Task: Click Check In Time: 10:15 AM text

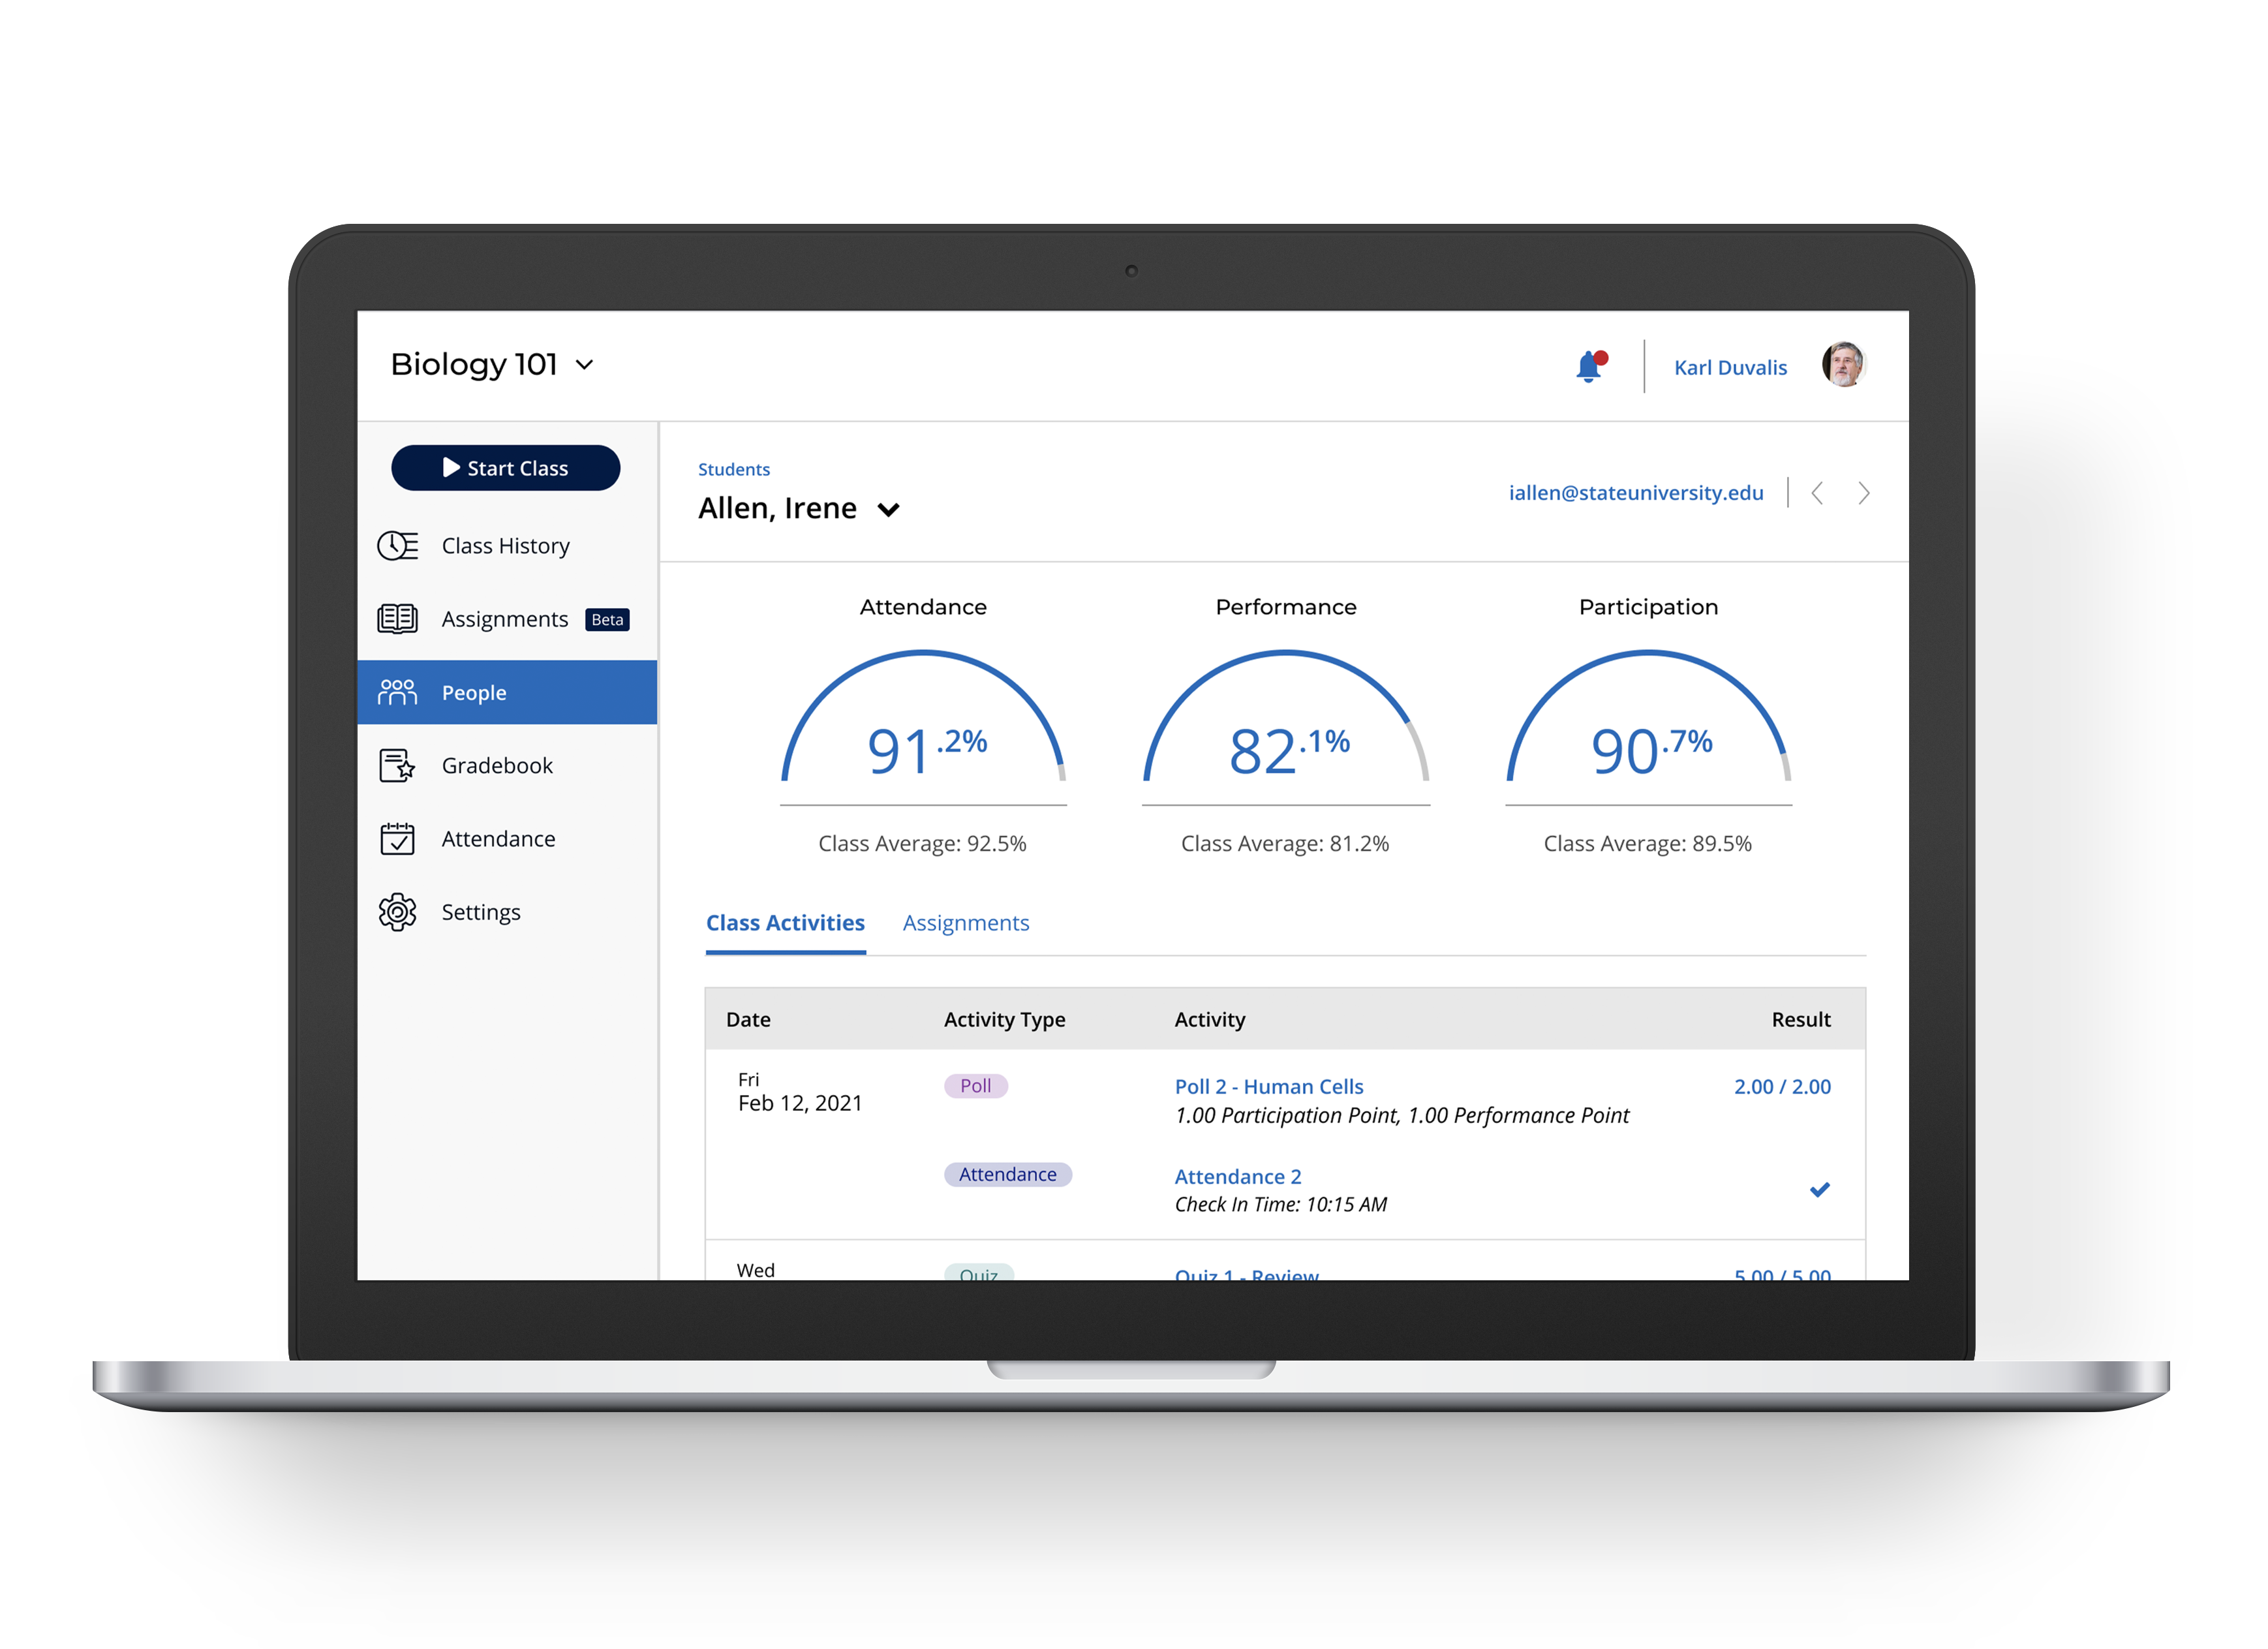Action: tap(1281, 1205)
